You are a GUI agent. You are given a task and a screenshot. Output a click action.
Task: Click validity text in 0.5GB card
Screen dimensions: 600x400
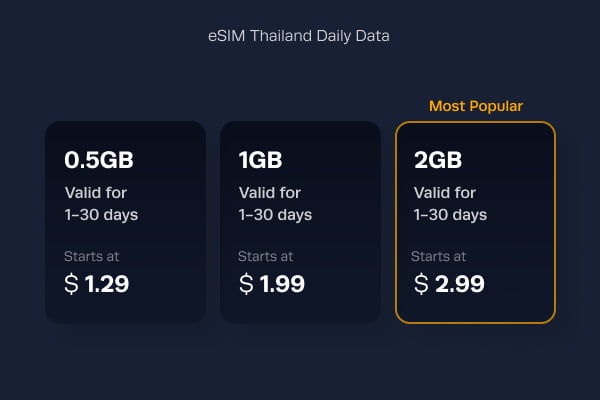(101, 204)
